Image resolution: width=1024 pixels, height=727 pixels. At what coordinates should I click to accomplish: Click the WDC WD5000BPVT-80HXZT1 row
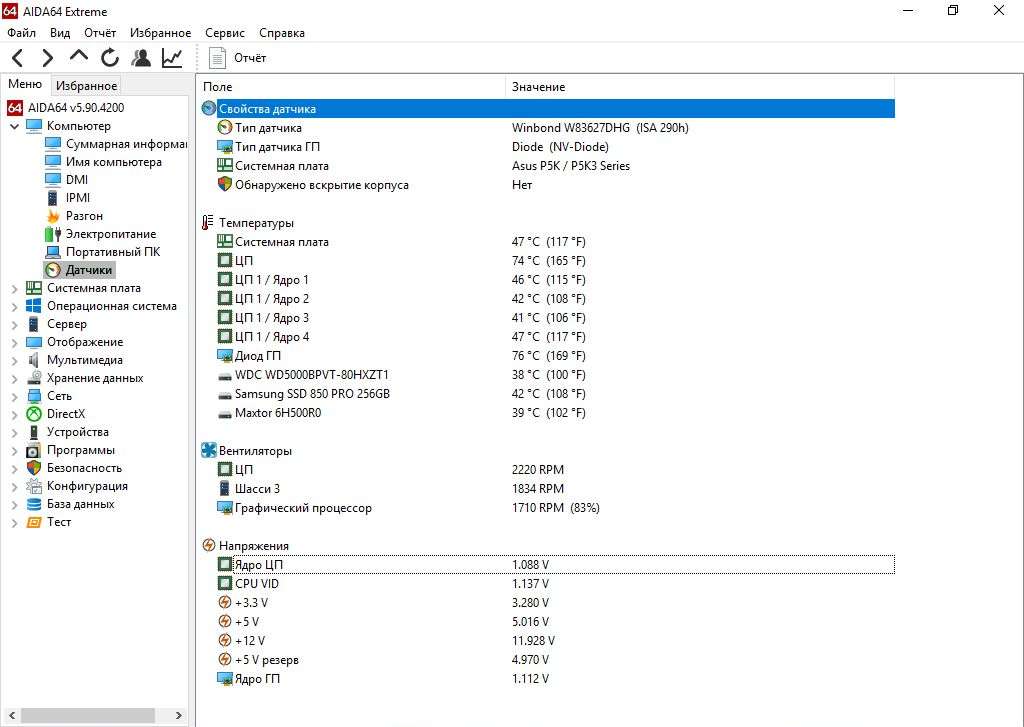pos(555,375)
